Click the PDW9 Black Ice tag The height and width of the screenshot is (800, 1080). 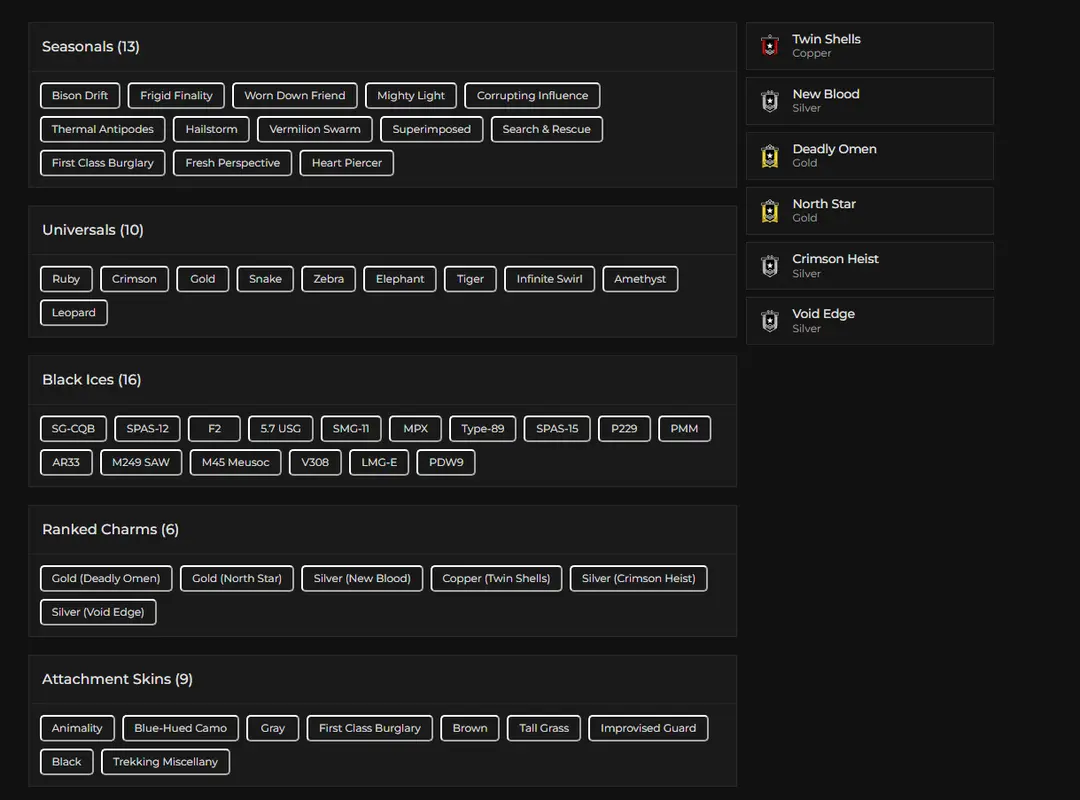point(446,463)
